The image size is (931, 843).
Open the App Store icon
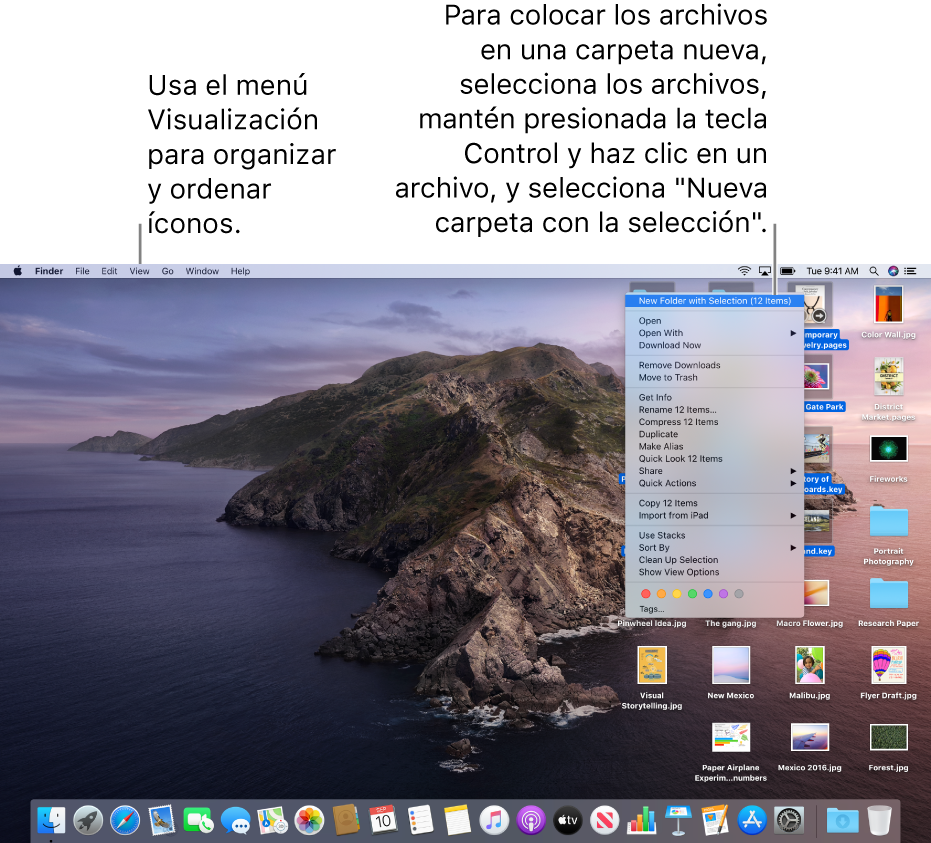(x=752, y=820)
